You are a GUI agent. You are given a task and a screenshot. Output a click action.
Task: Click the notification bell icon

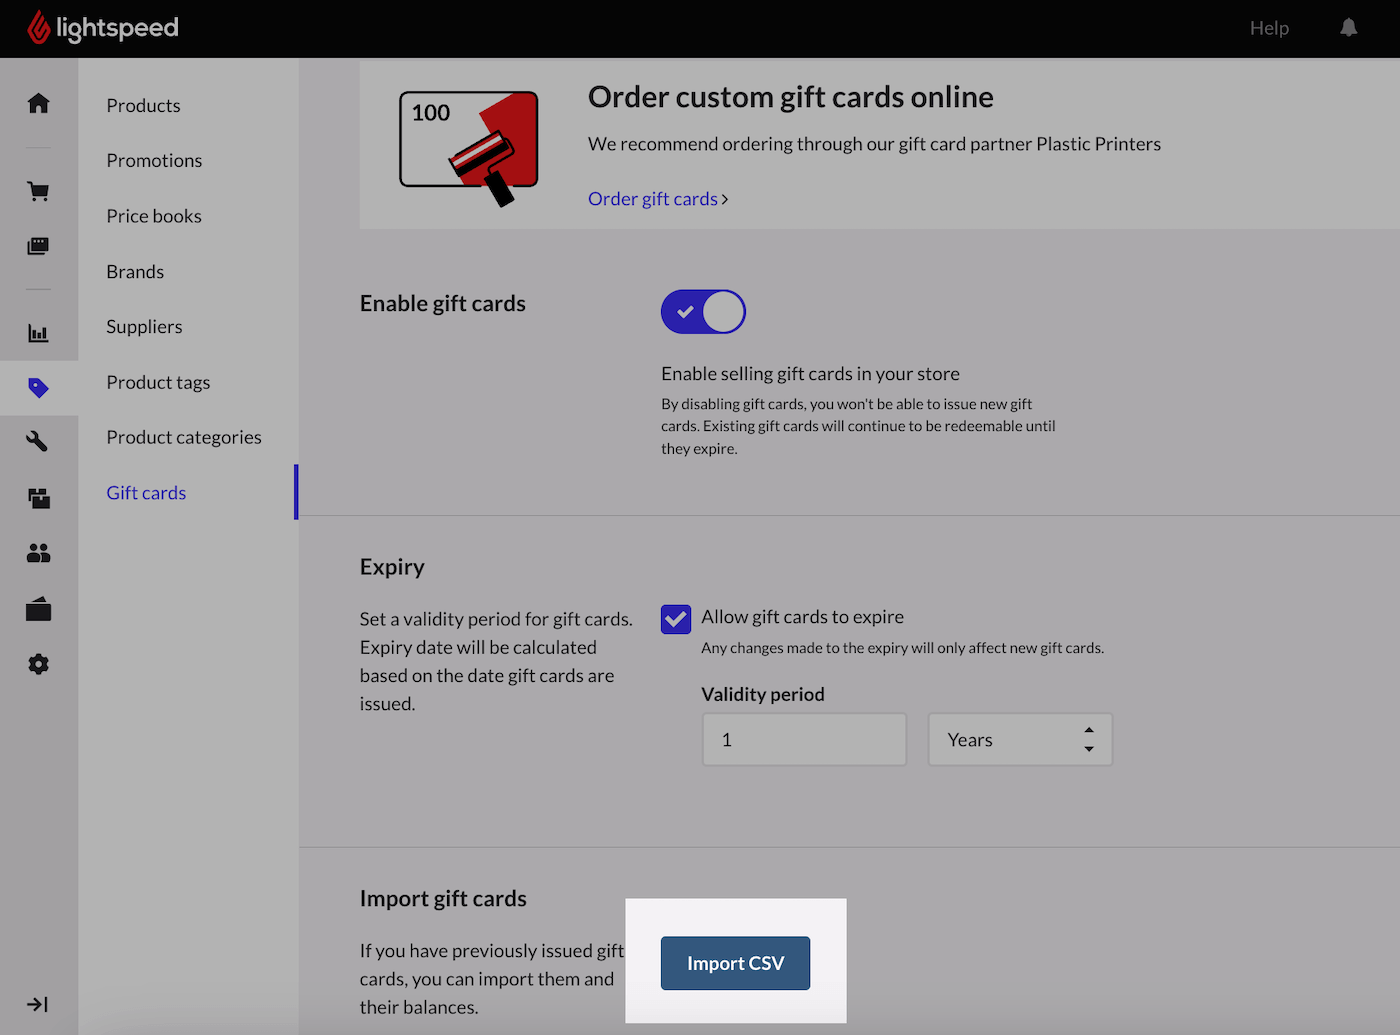pos(1348,28)
